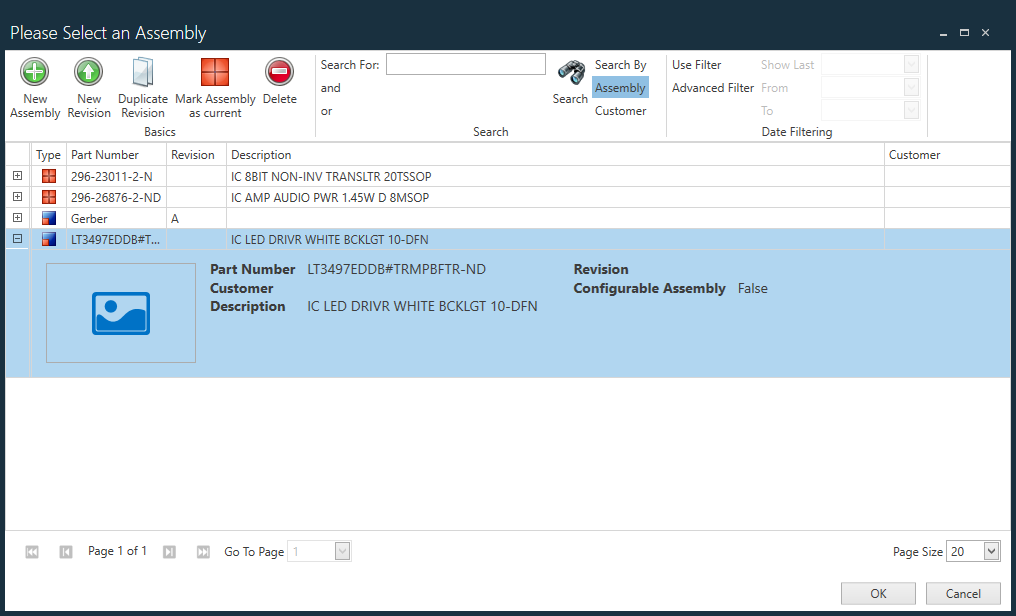
Task: Confirm selection with OK
Action: pos(877,593)
